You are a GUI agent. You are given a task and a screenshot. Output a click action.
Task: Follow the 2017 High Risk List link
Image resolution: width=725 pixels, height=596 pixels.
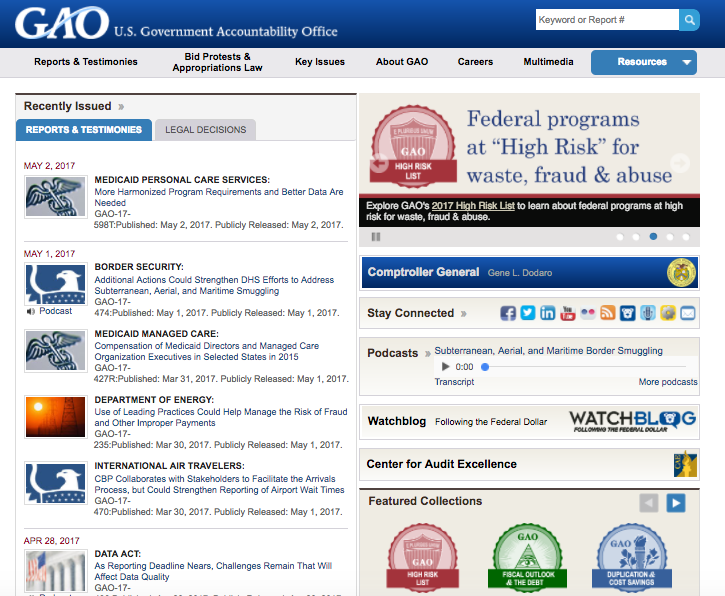(x=473, y=206)
